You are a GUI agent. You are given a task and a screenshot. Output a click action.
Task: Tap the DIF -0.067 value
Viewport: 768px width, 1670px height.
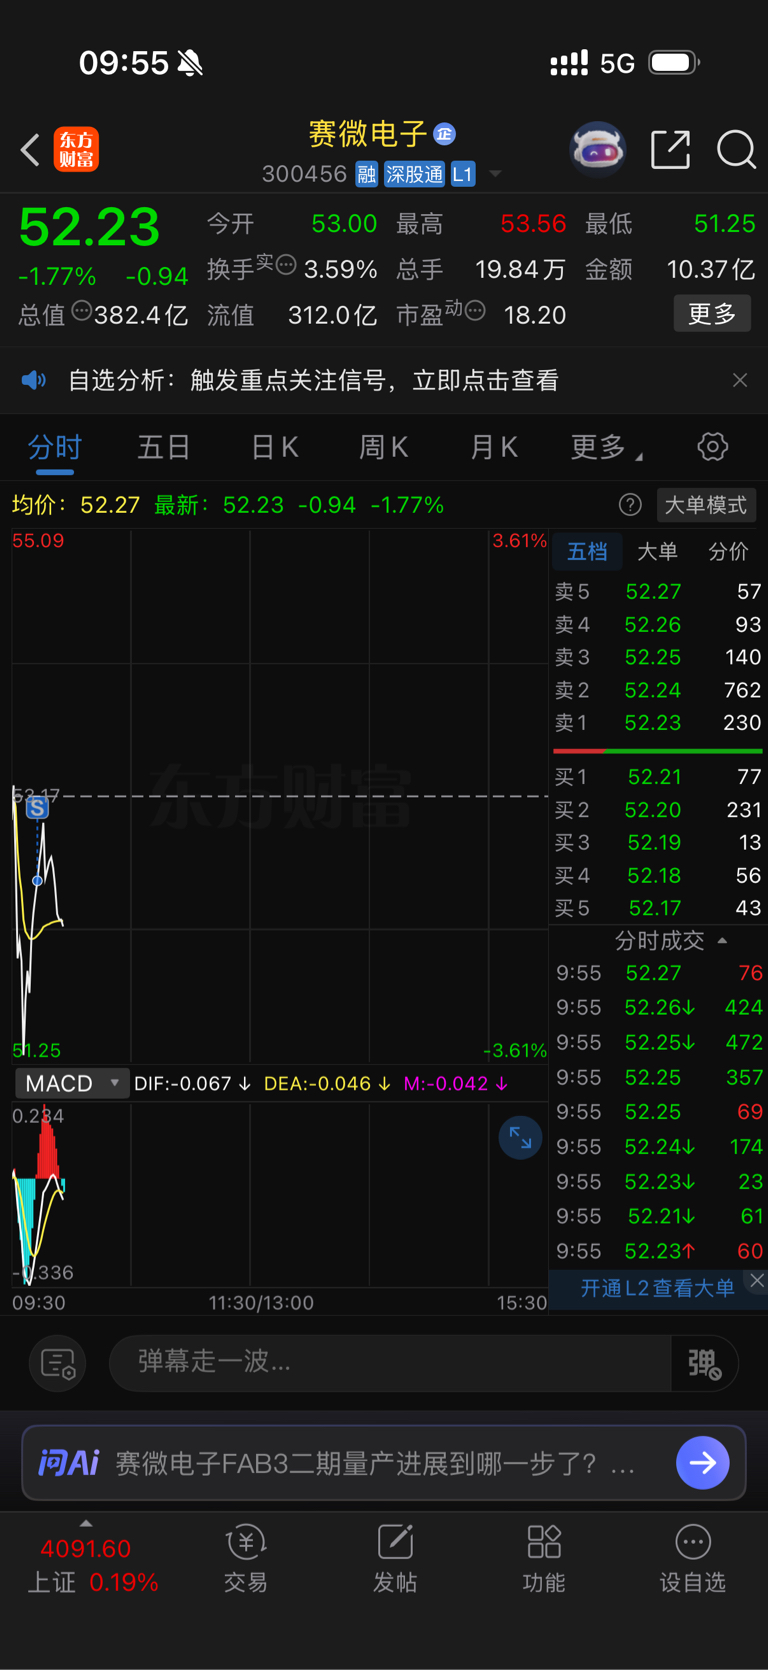point(192,1083)
